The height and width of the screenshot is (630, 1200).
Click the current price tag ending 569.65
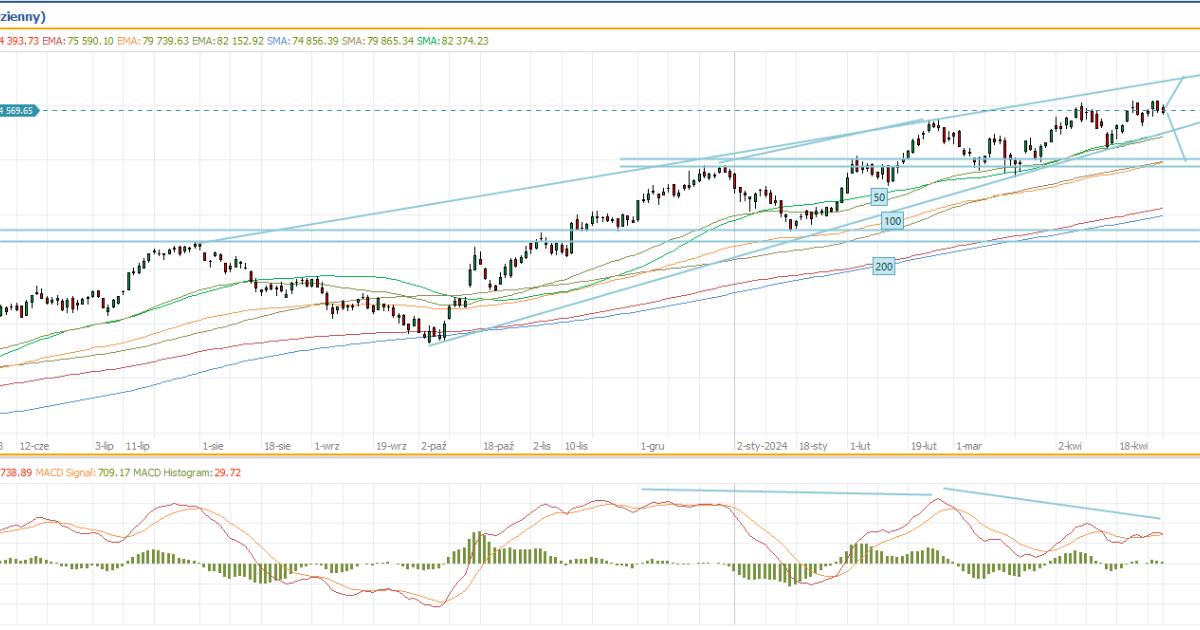click(x=19, y=111)
